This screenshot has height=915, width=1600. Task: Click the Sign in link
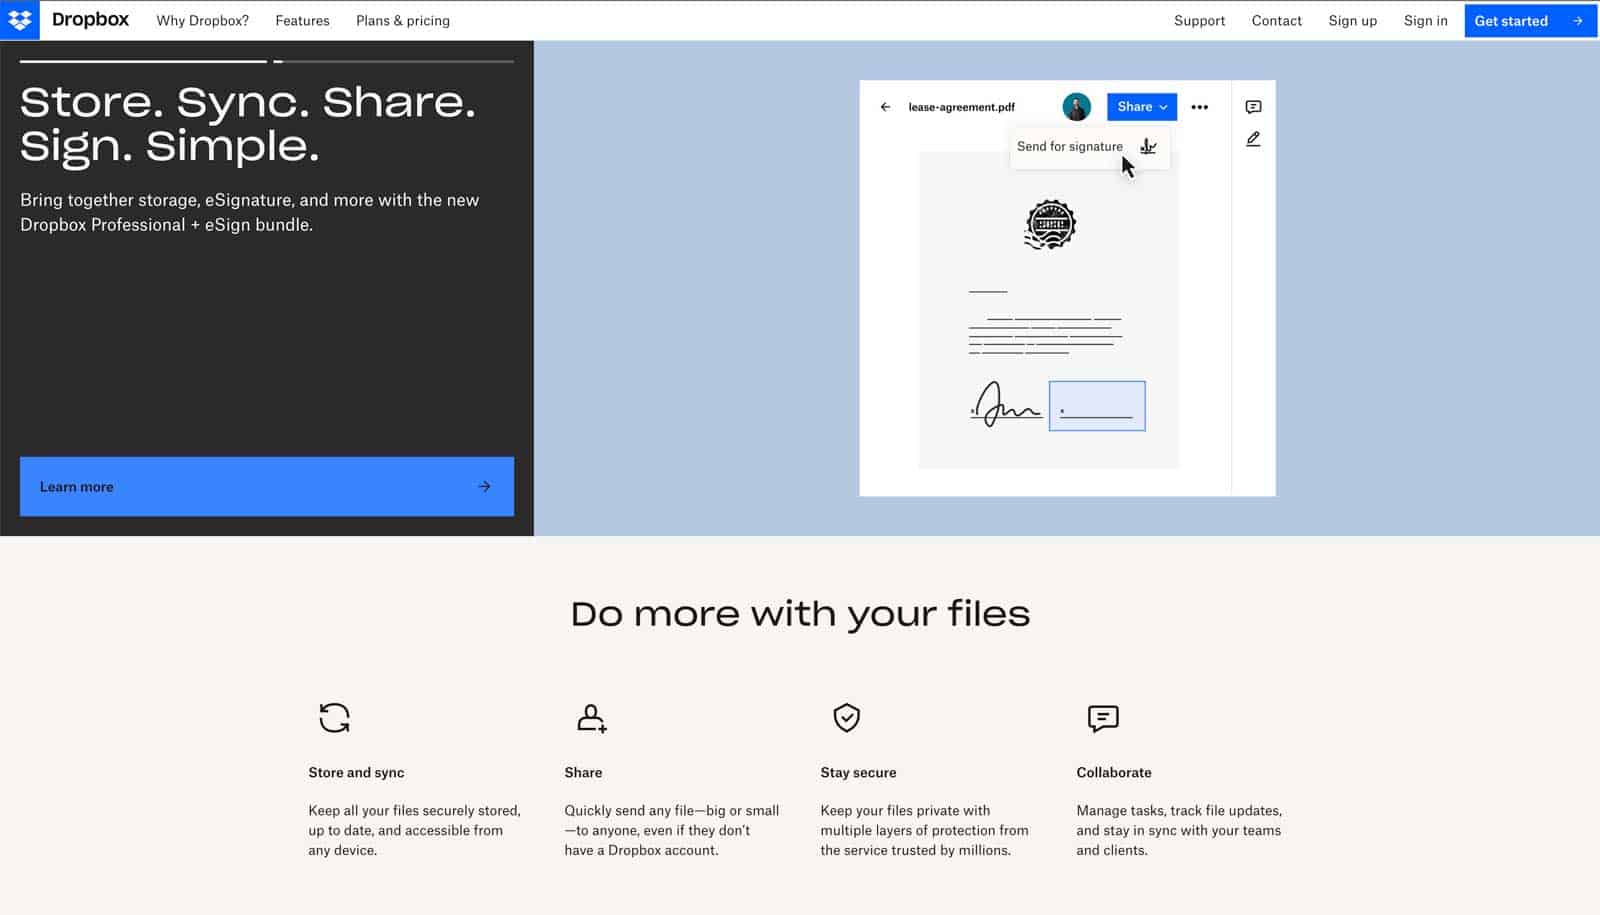[1425, 21]
